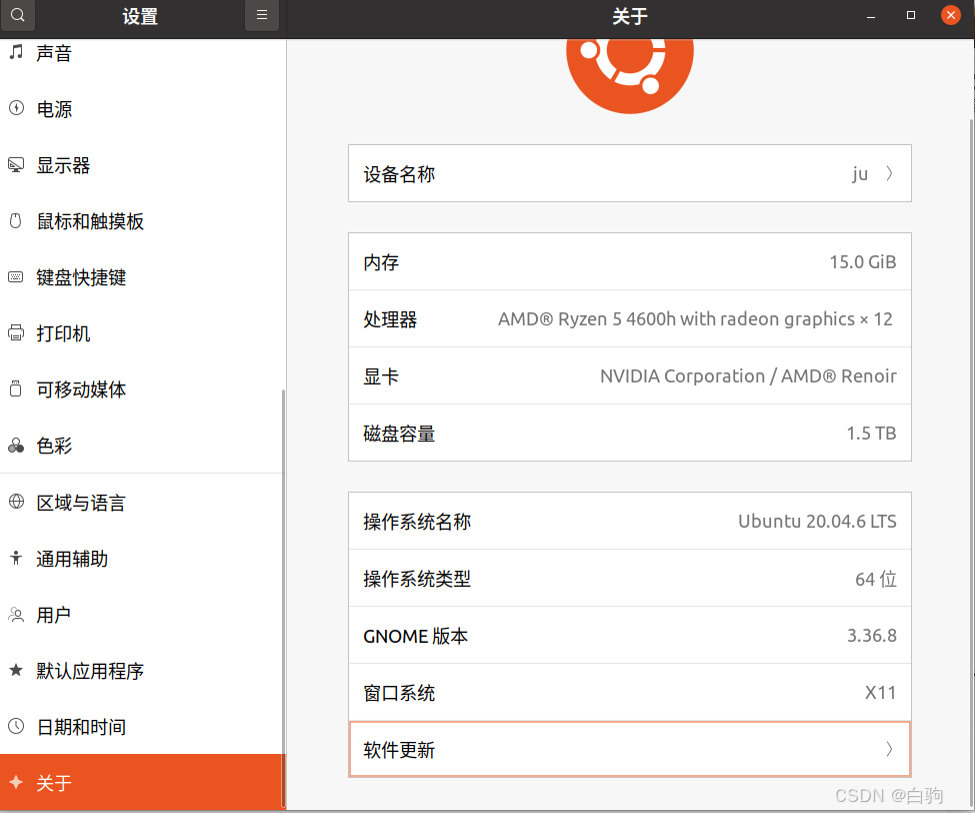Open the 软件更新 row
This screenshot has width=975, height=813.
click(x=630, y=749)
